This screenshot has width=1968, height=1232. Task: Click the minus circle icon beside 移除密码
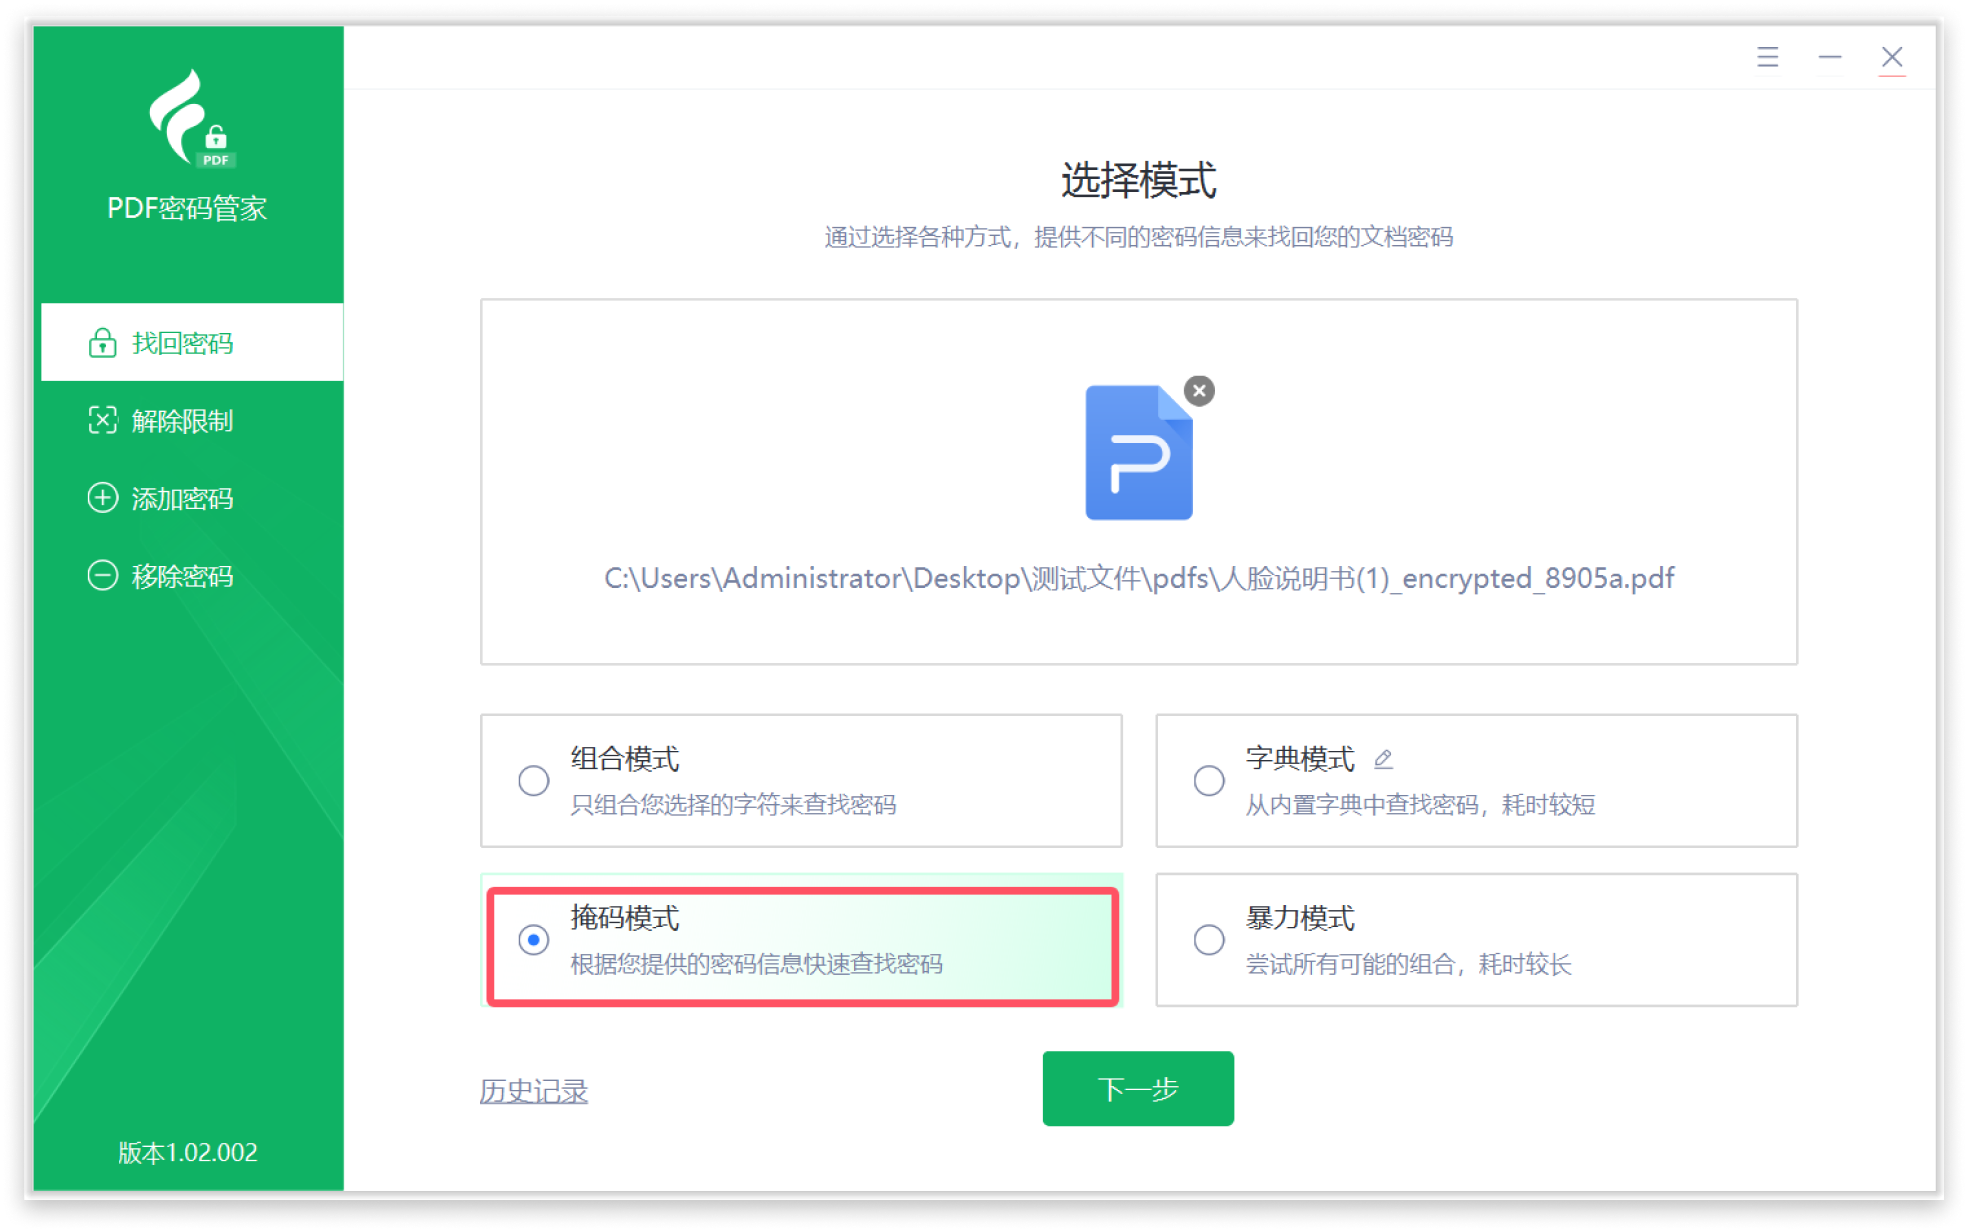[102, 575]
